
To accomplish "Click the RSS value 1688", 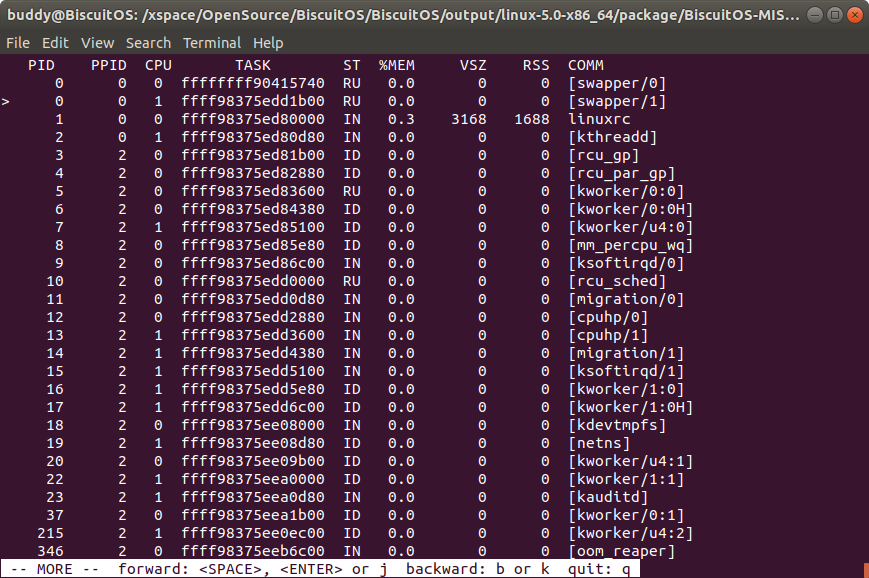I will point(532,119).
